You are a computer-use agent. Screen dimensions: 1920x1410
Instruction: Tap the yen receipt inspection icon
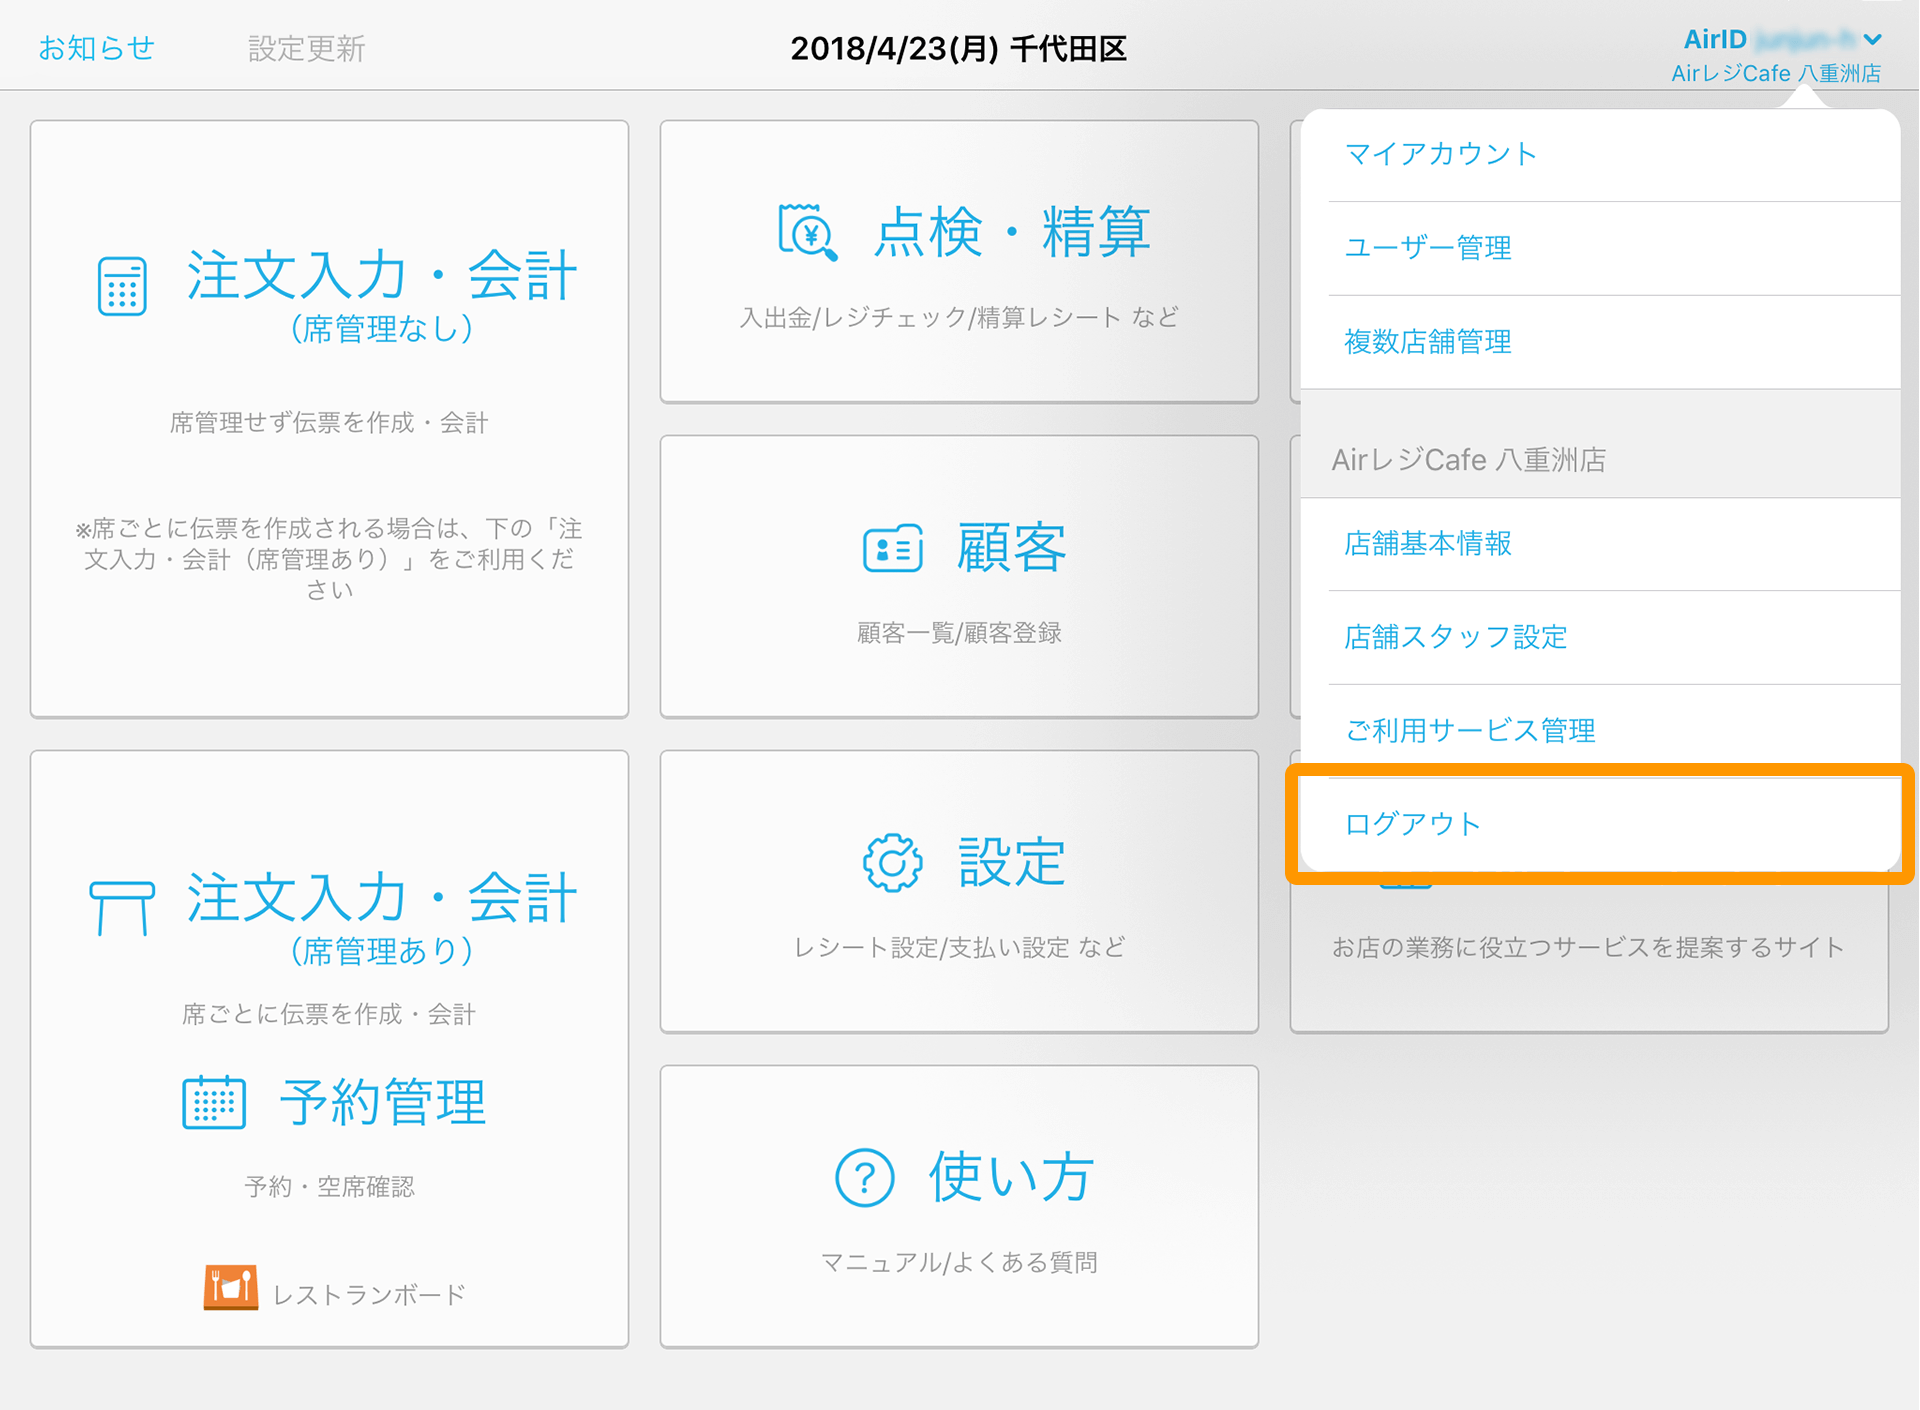tap(808, 232)
